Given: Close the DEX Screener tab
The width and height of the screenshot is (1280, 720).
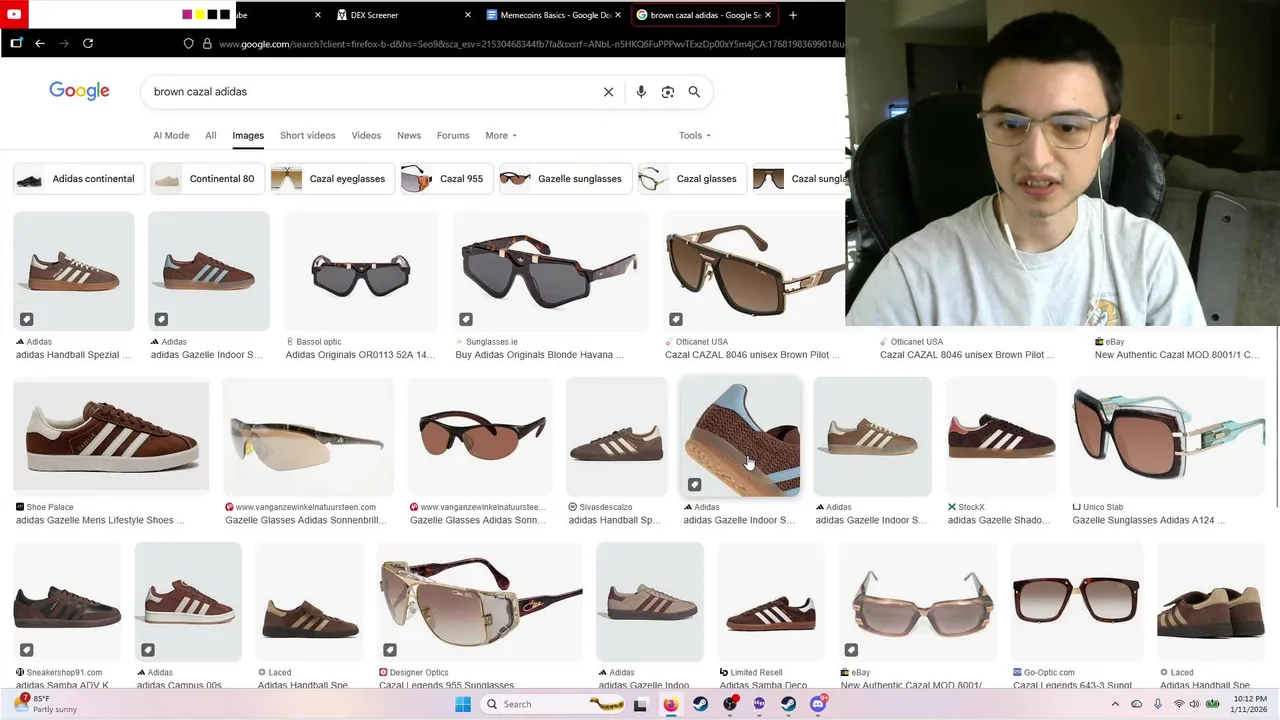Looking at the screenshot, I should [x=468, y=15].
